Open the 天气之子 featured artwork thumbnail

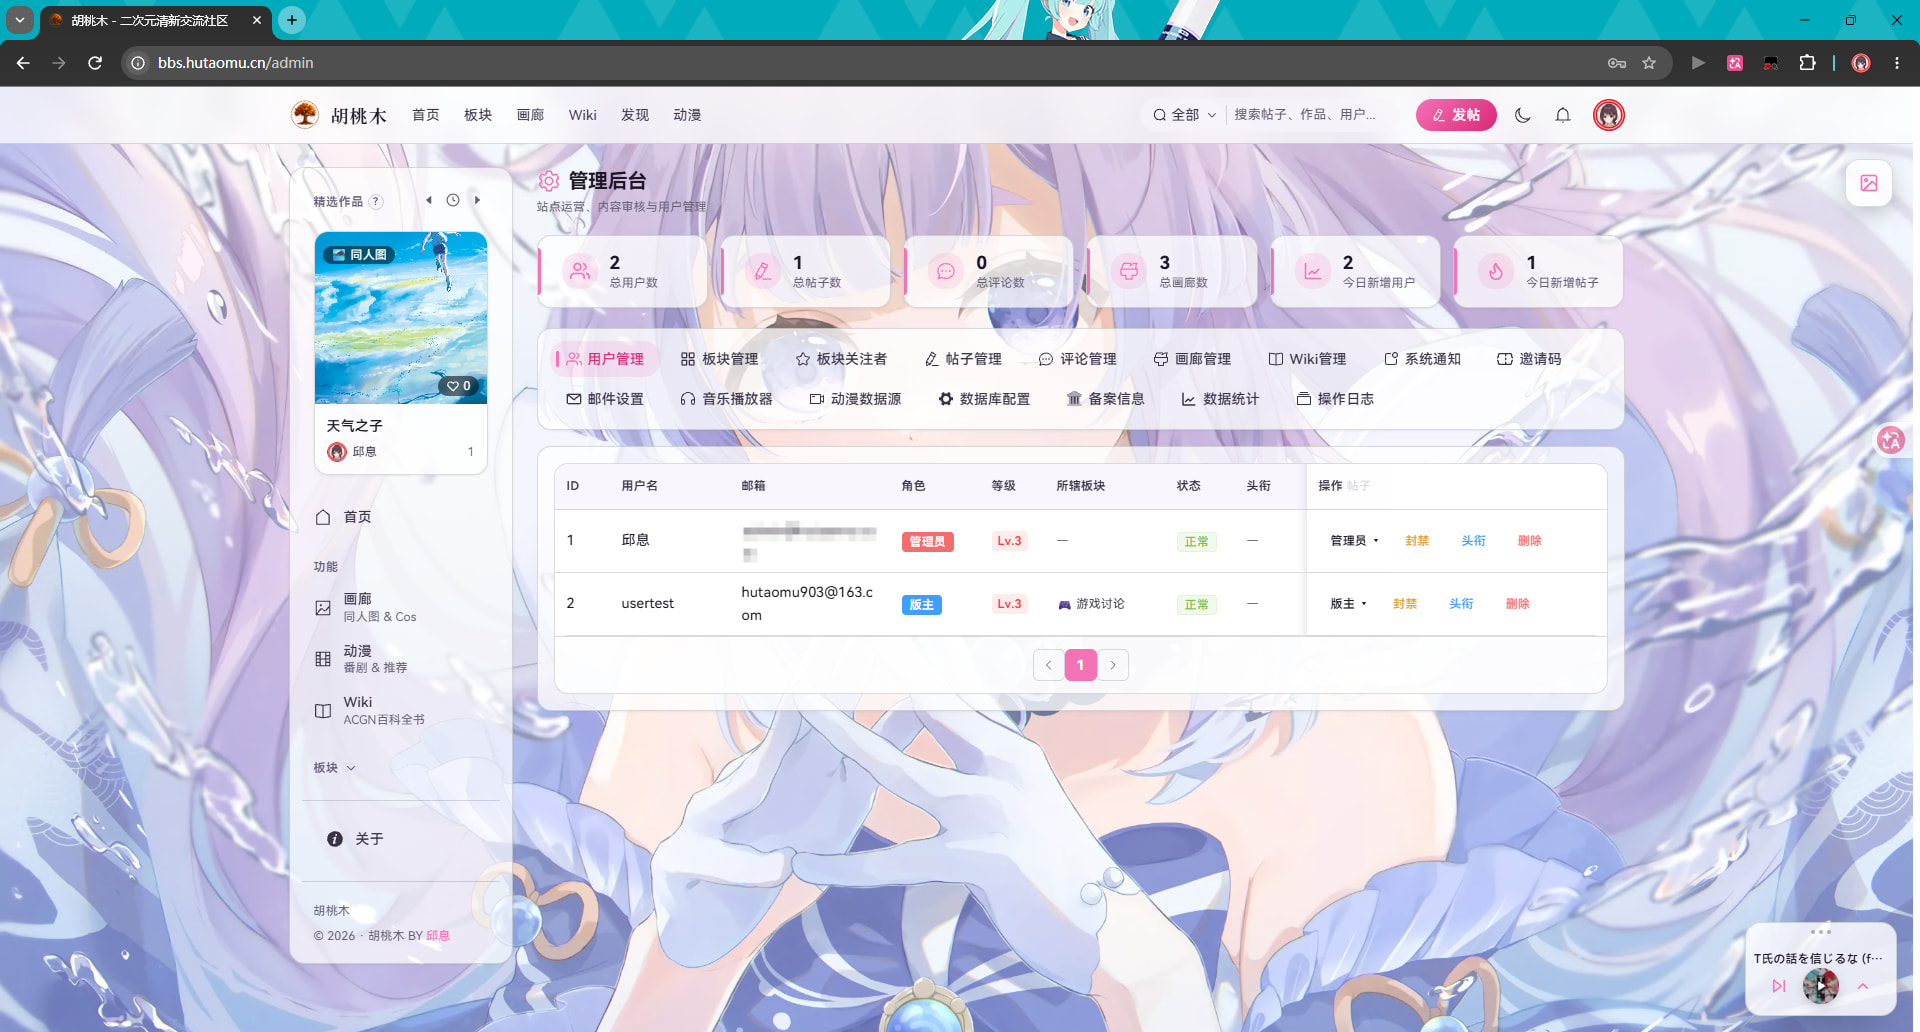[x=401, y=318]
